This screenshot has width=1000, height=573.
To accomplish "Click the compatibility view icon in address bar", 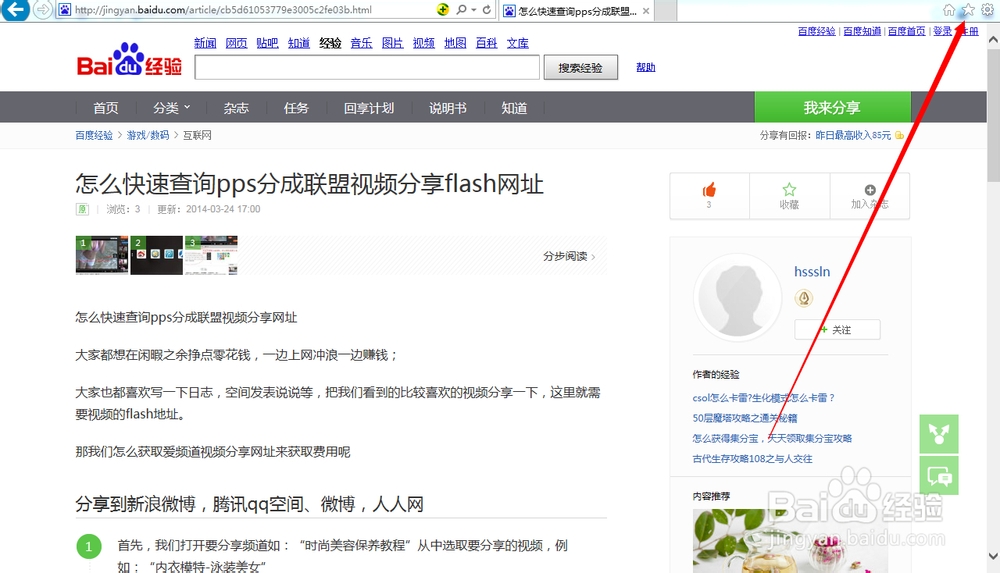I will (x=443, y=10).
